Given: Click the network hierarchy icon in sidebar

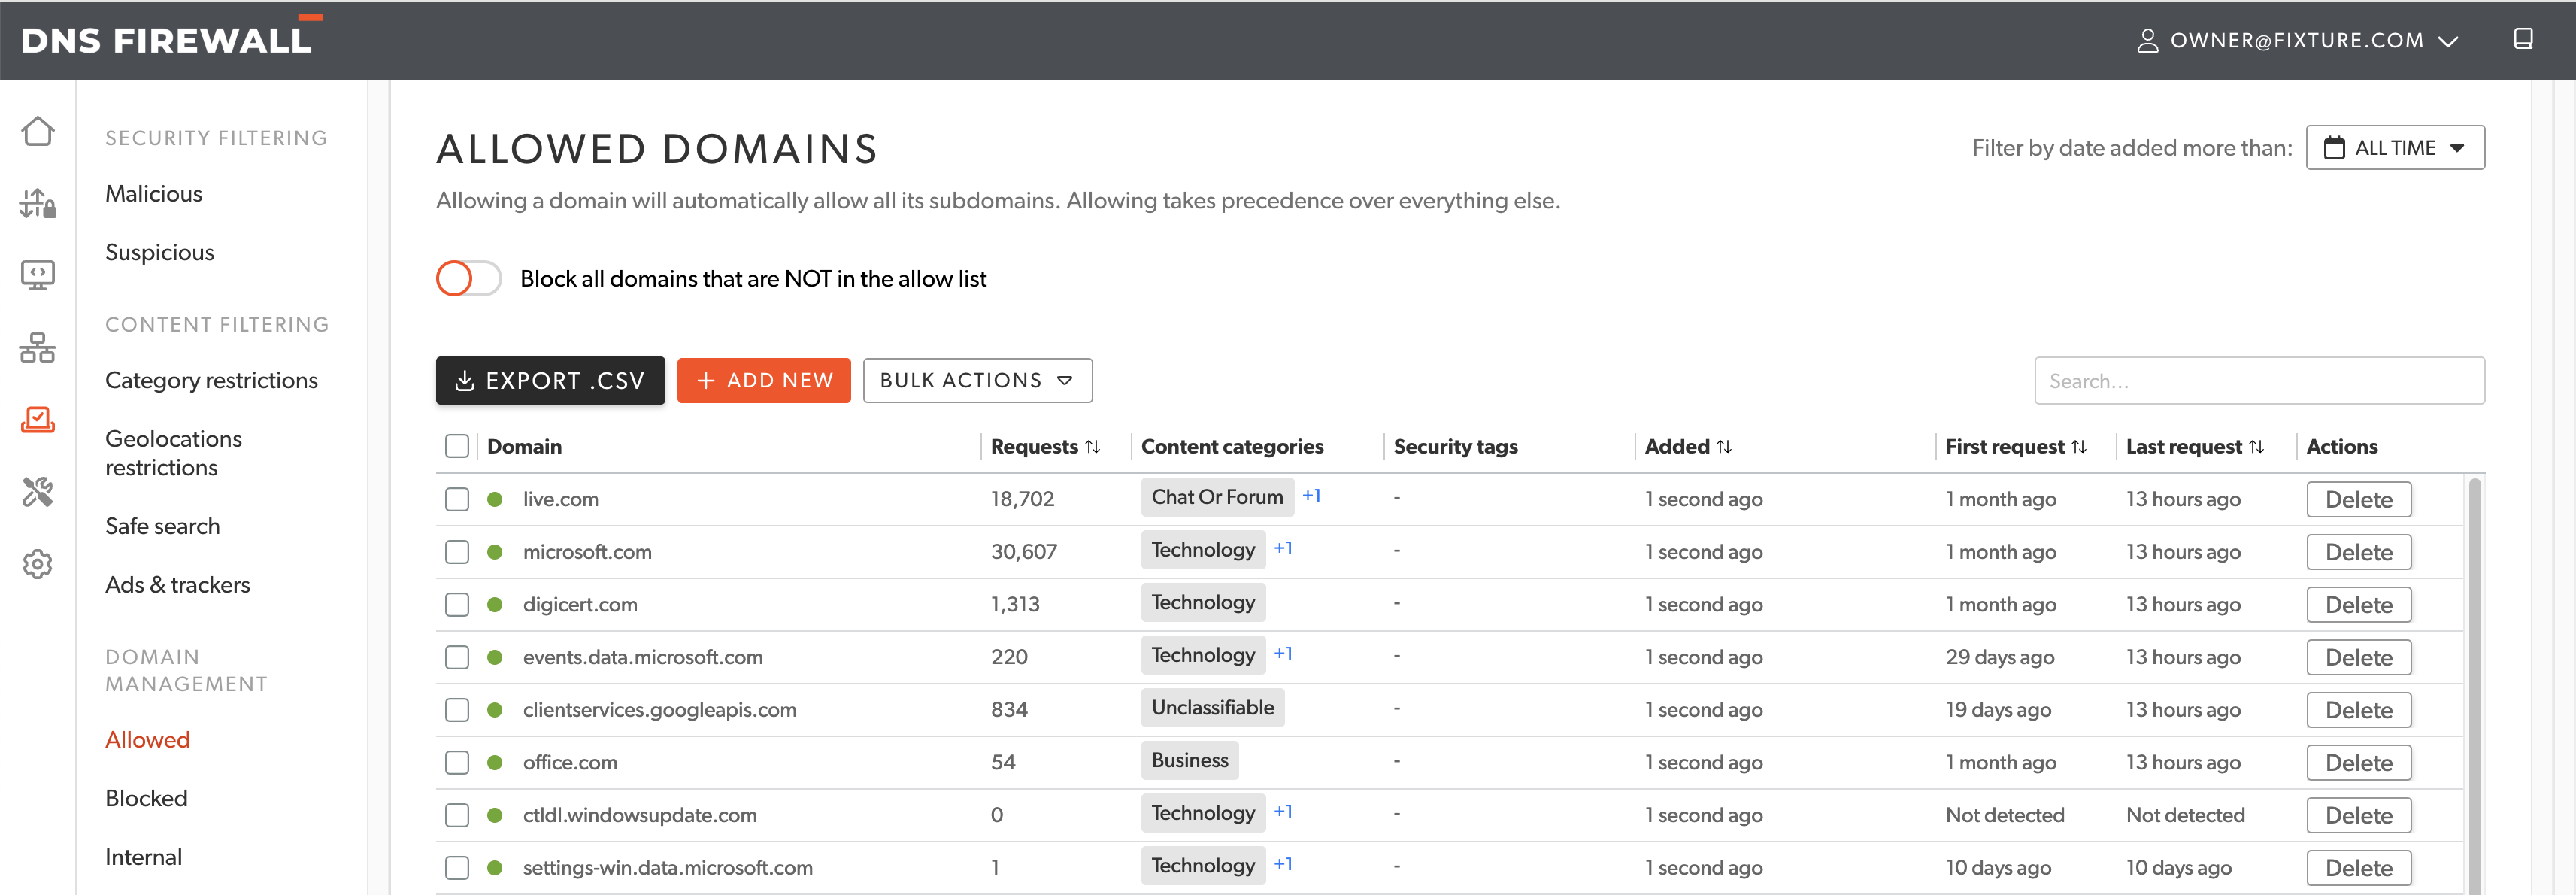Looking at the screenshot, I should (37, 348).
